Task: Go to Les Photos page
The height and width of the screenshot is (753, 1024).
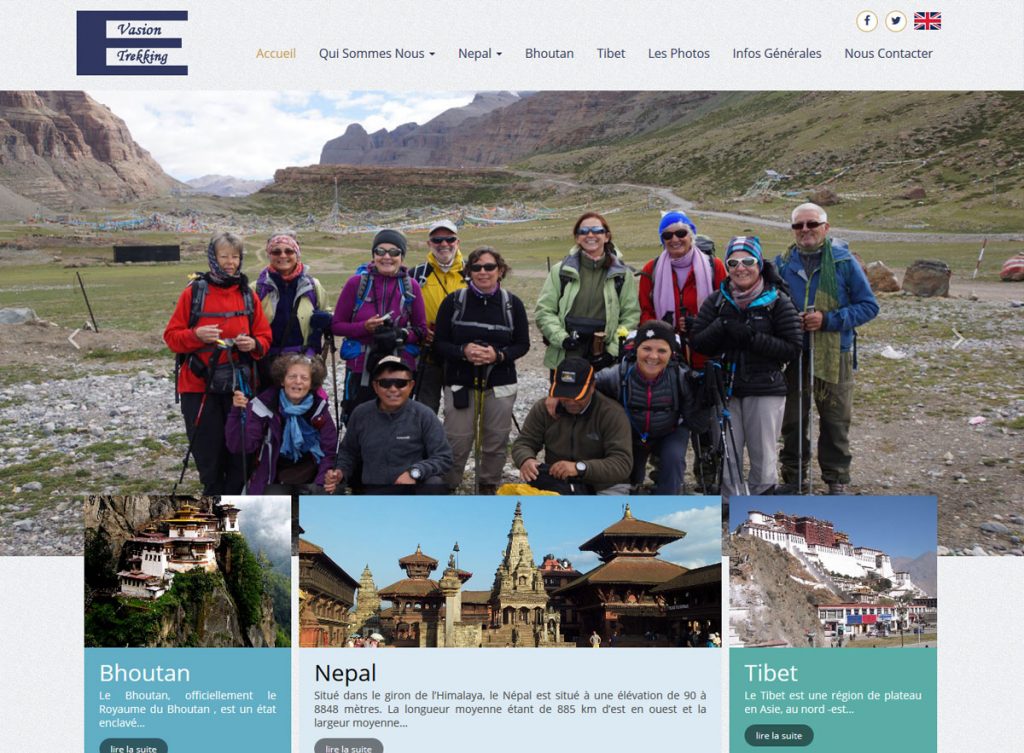Action: click(679, 54)
